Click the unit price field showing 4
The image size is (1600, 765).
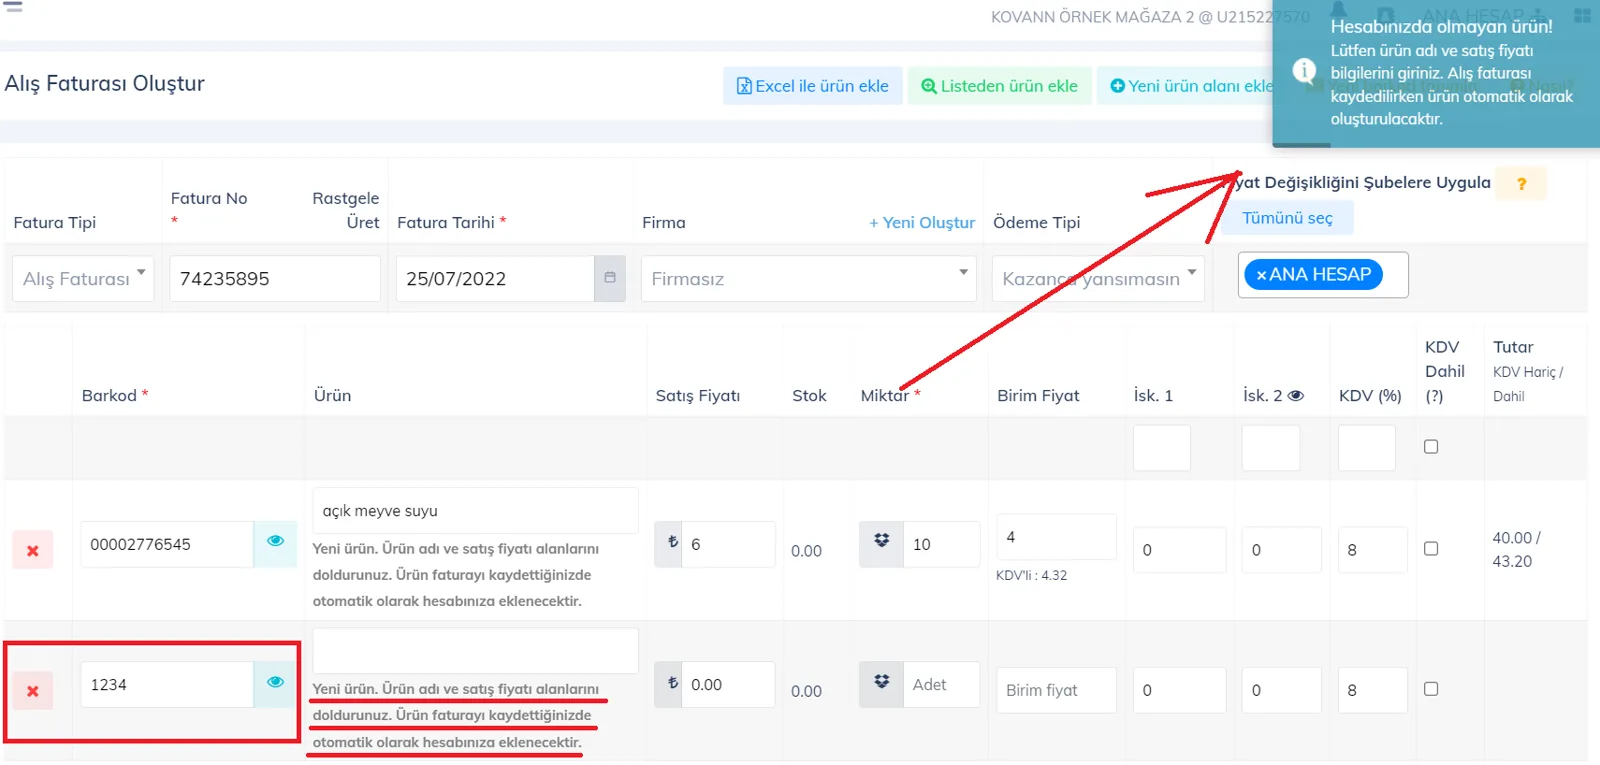(1056, 537)
